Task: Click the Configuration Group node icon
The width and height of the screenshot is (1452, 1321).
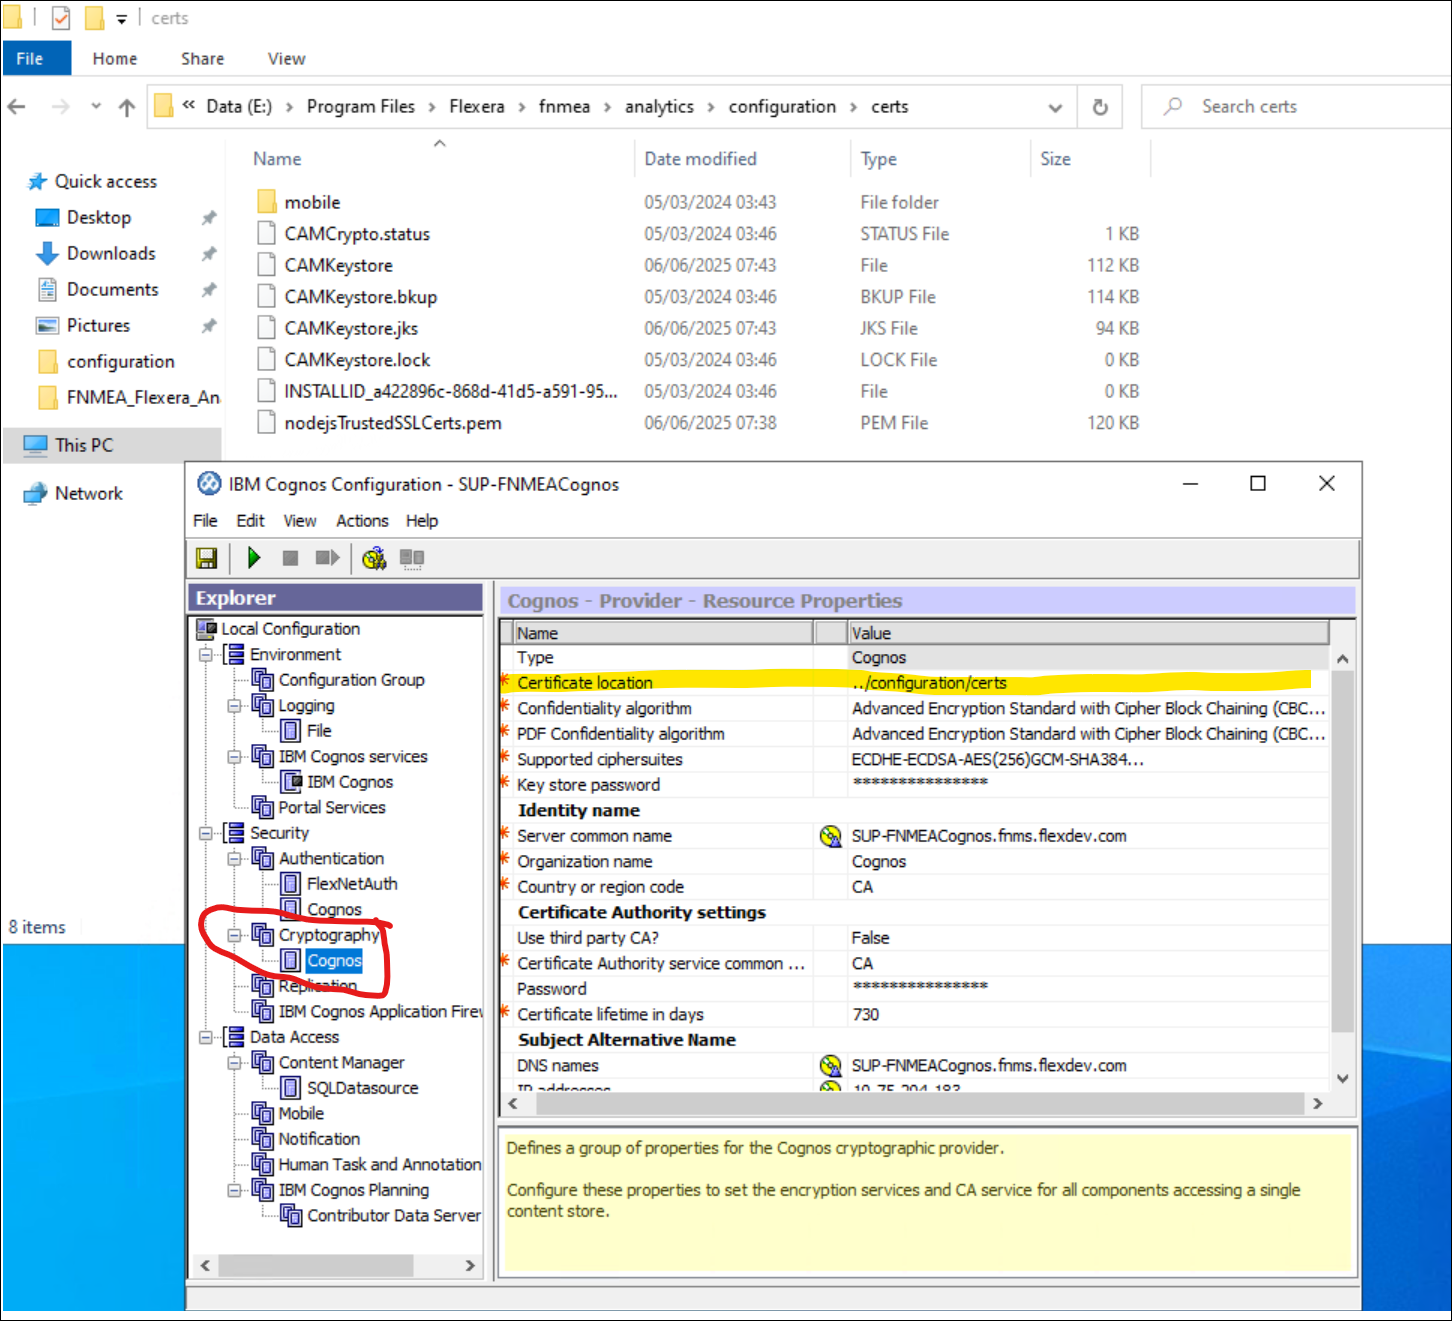Action: click(x=263, y=680)
